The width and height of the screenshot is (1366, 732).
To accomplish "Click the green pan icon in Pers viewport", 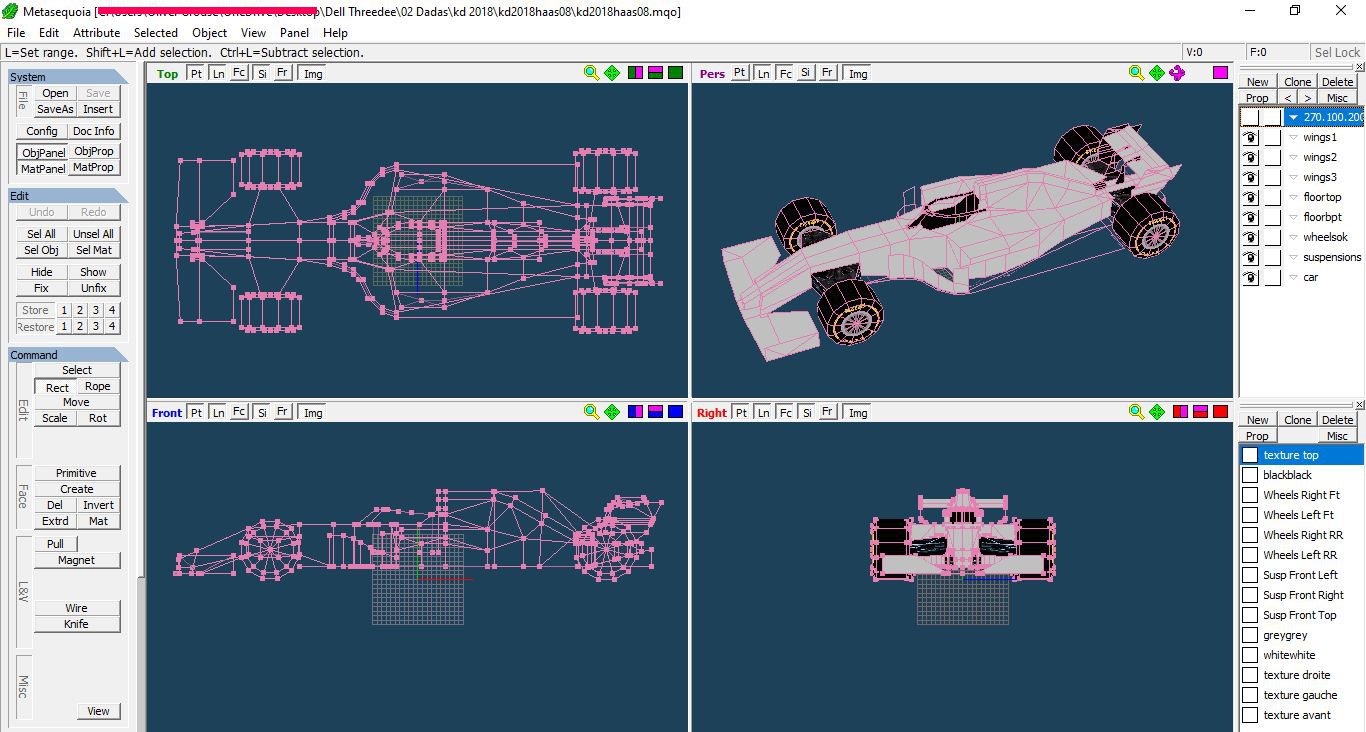I will (x=1157, y=73).
